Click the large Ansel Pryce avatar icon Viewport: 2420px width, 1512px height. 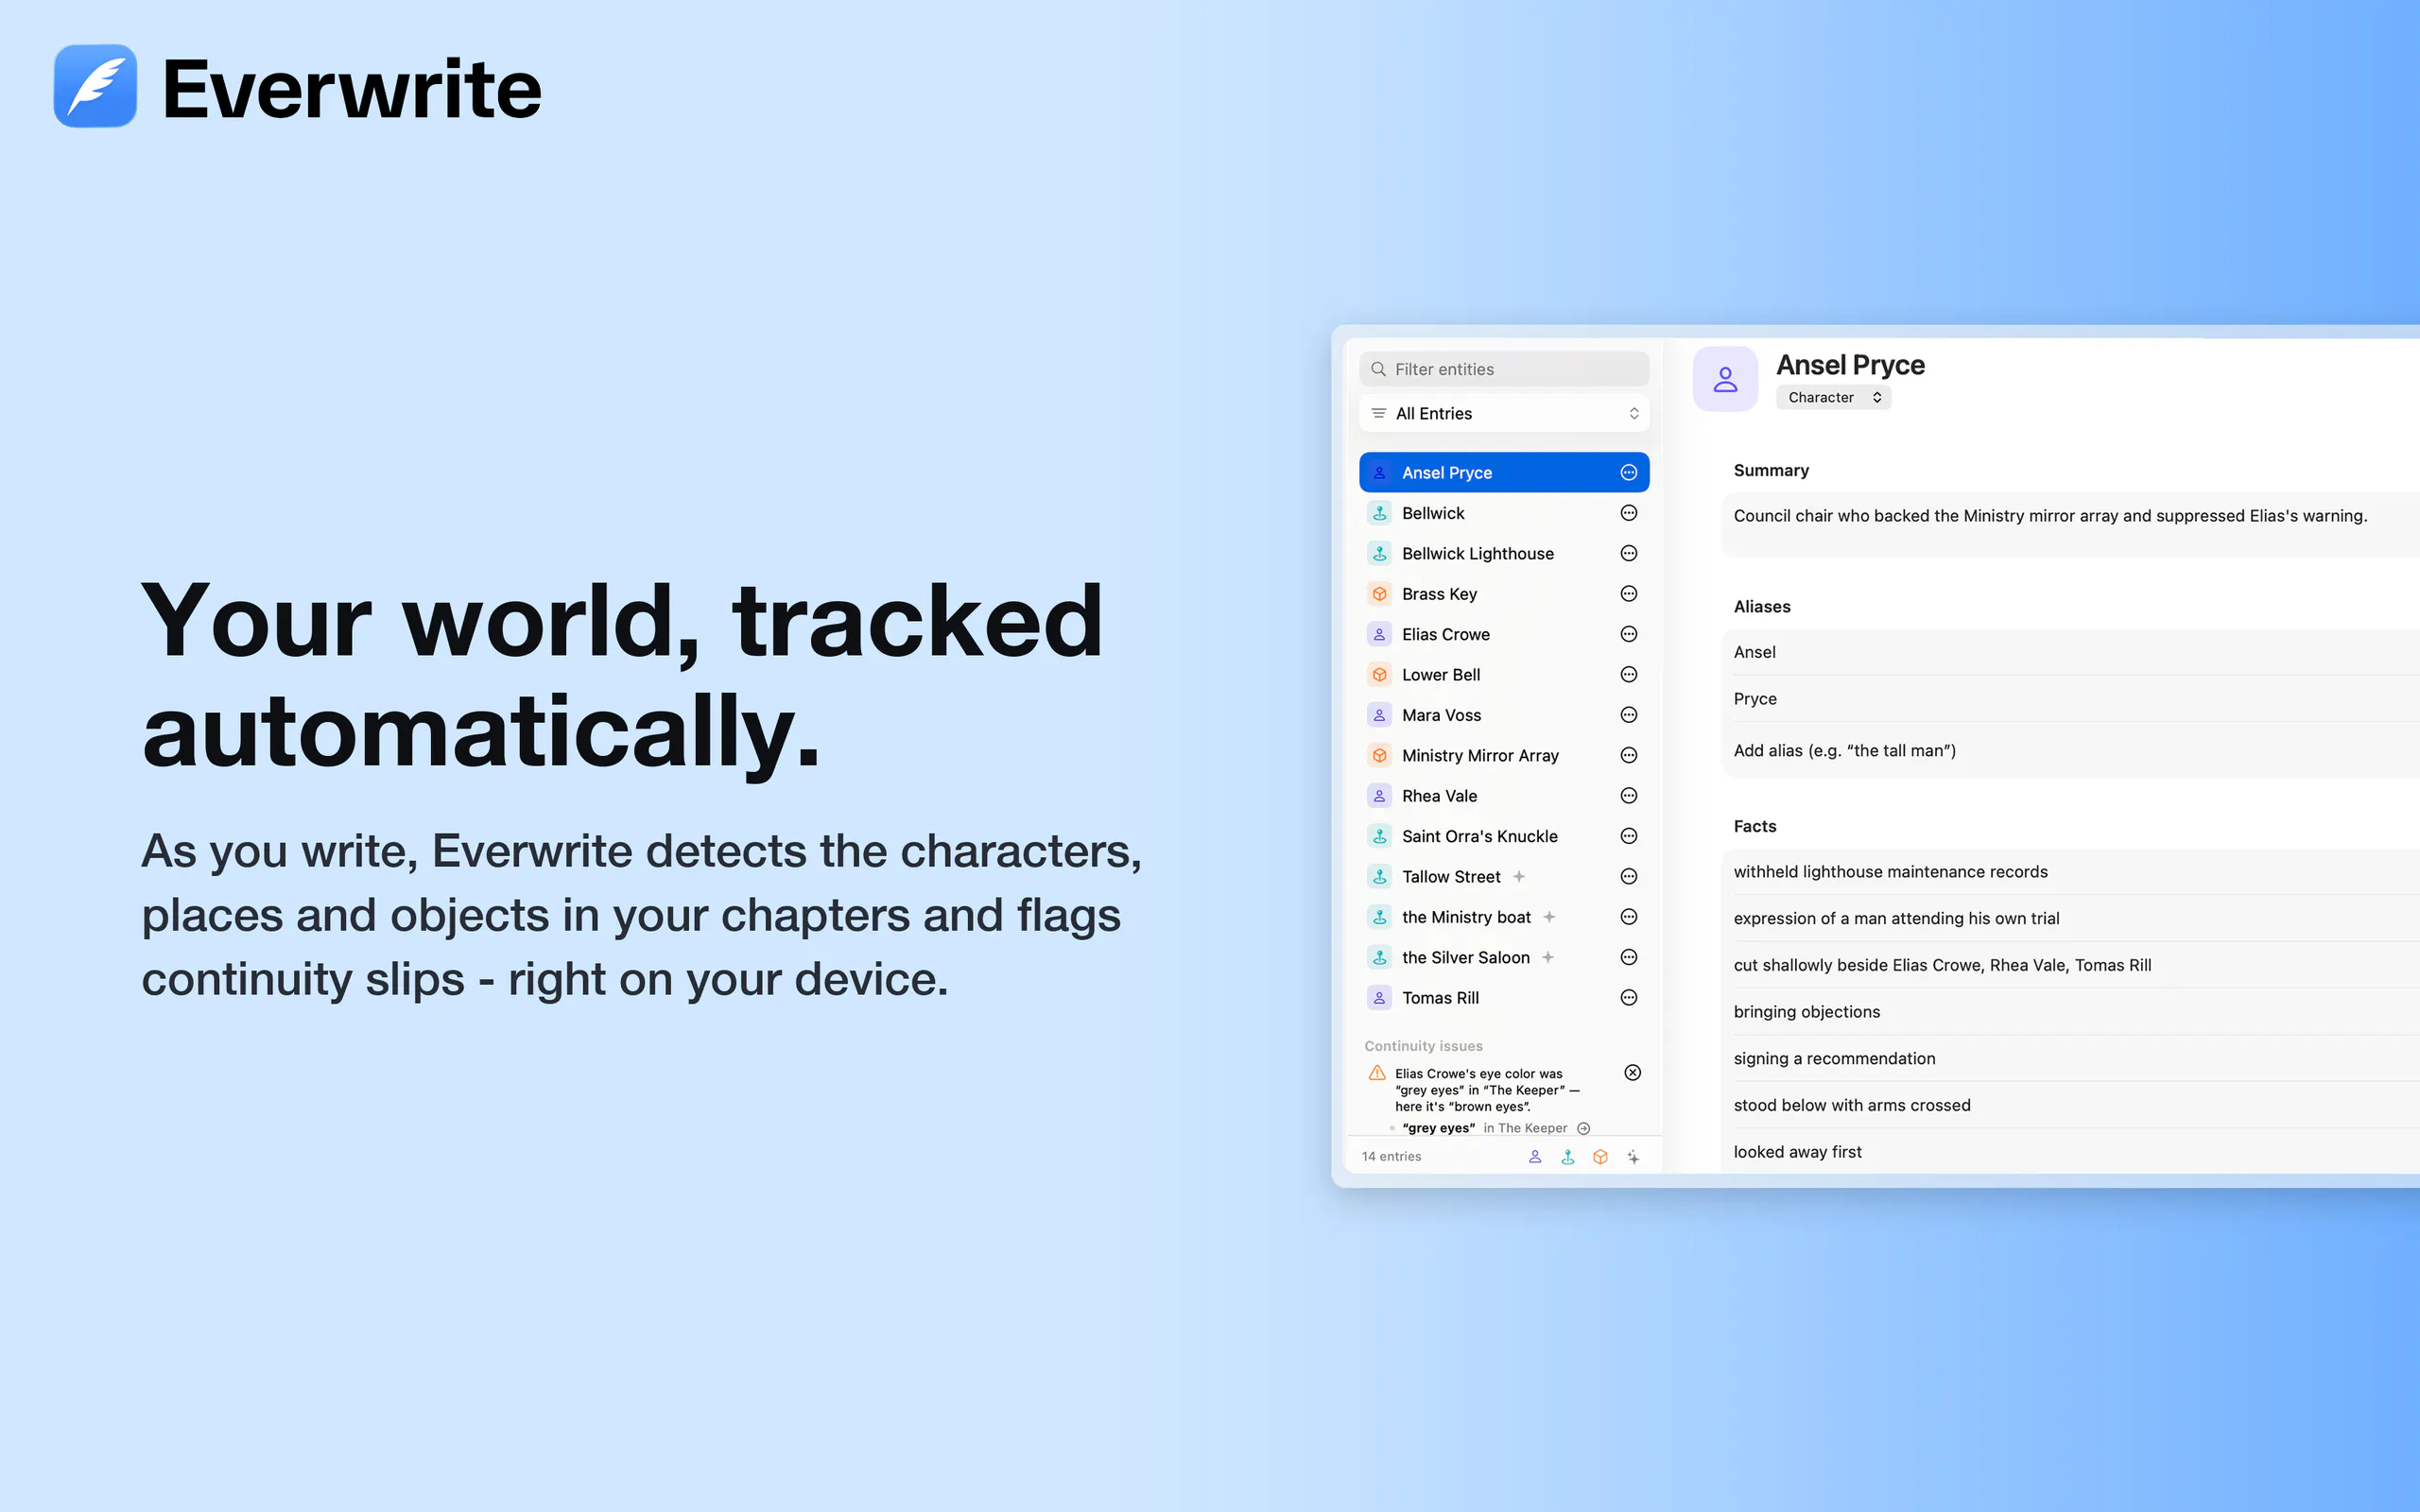click(x=1725, y=379)
